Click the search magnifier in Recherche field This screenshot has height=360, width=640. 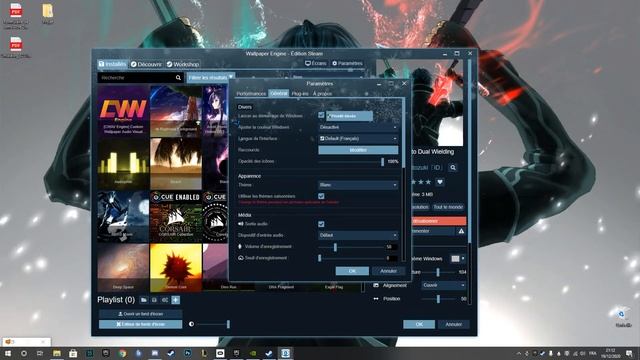[178, 78]
